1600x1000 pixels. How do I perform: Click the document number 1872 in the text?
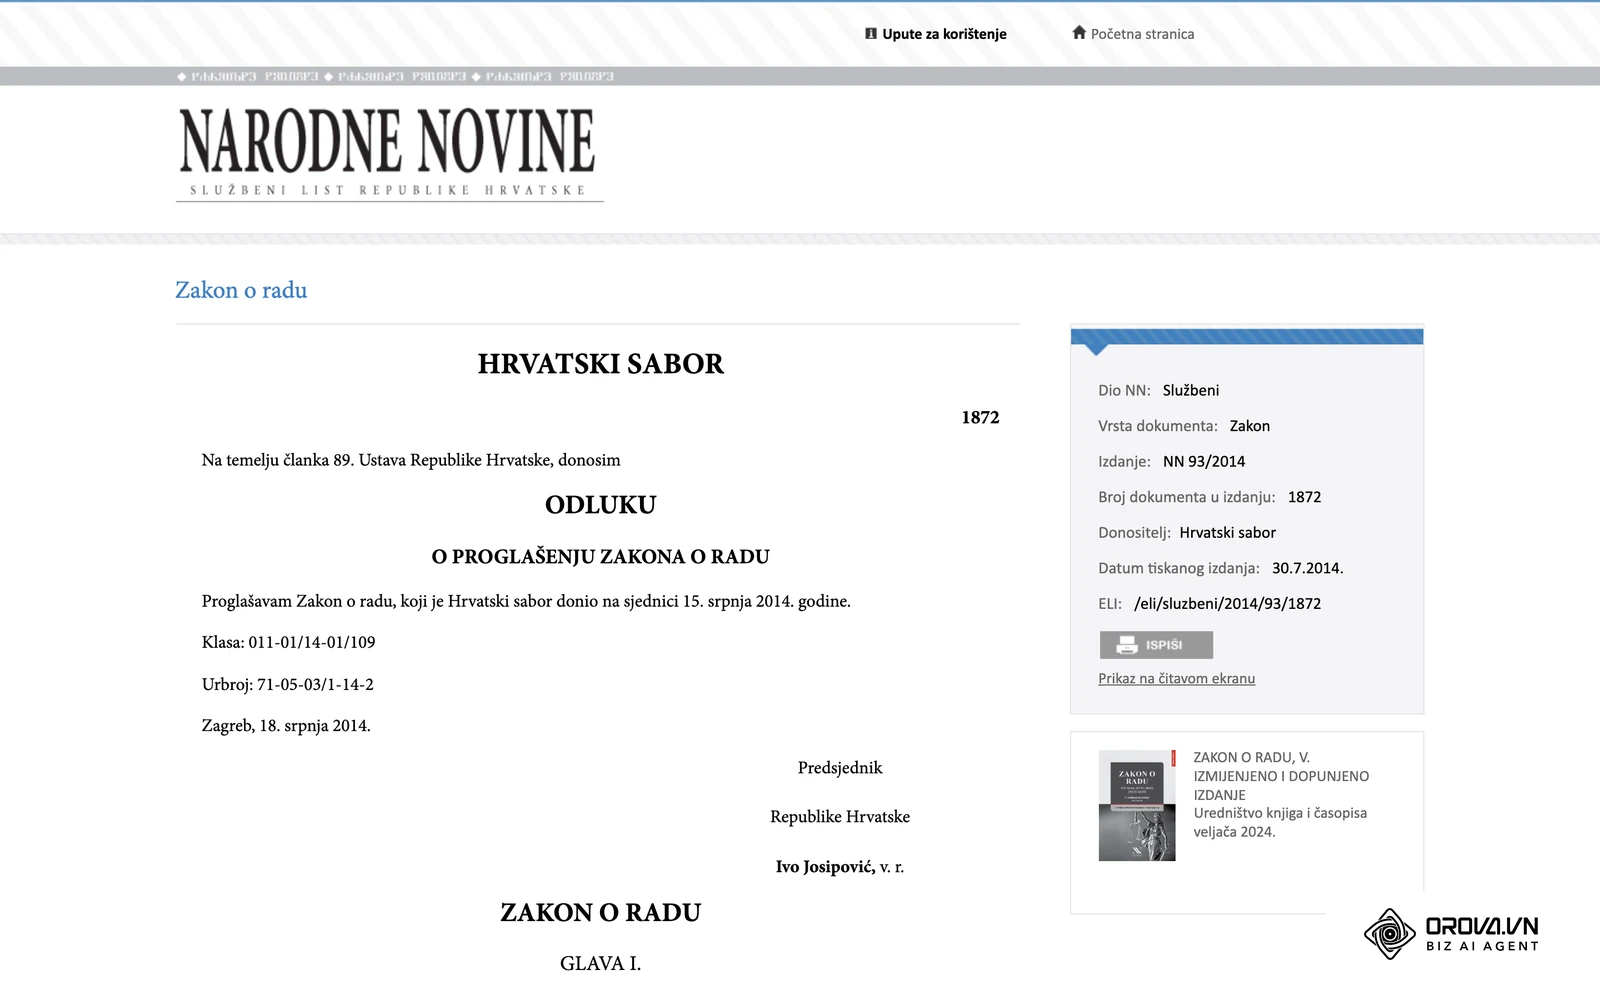point(980,418)
